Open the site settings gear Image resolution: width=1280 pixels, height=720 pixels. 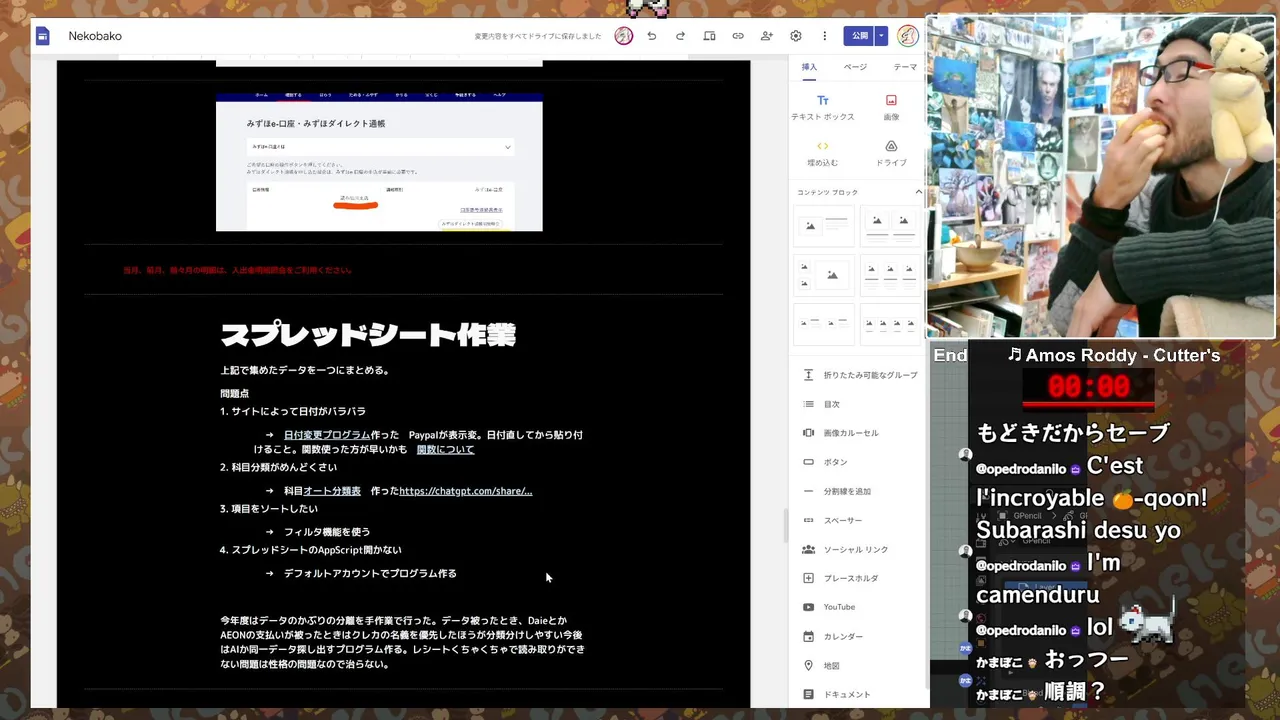(x=796, y=36)
